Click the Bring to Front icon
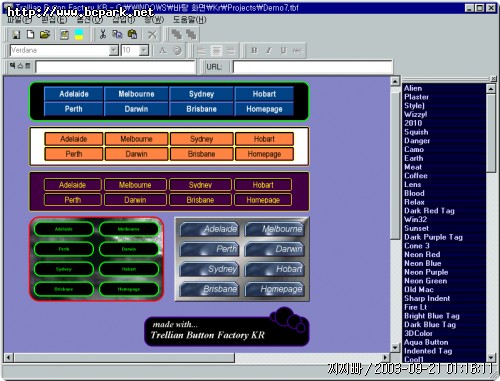The image size is (500, 381). [x=176, y=34]
